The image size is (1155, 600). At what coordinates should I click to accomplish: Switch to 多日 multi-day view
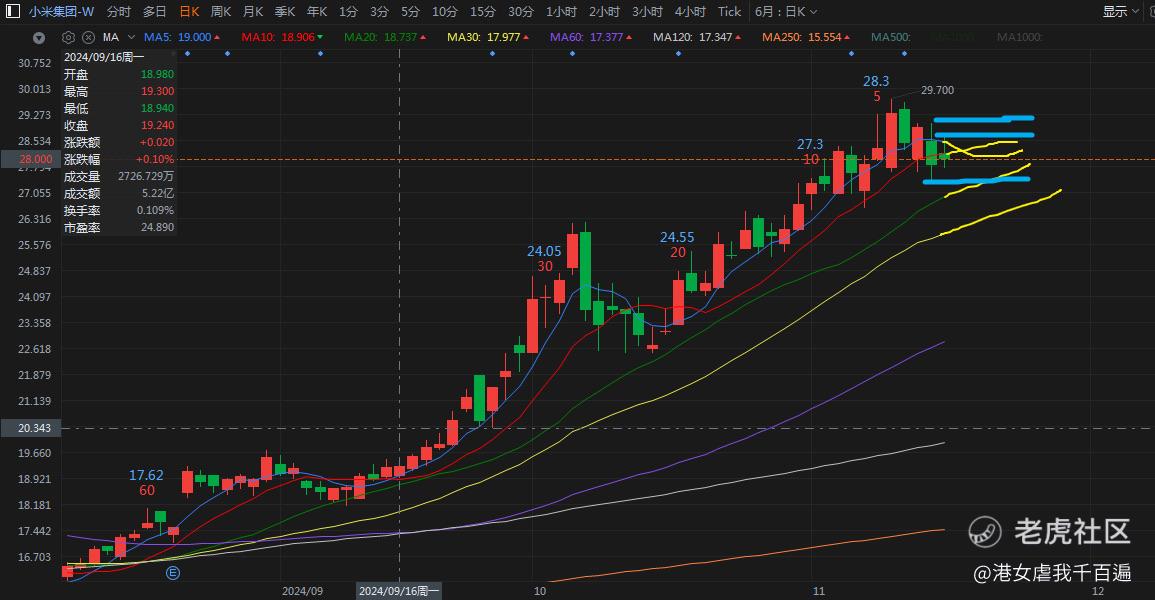[155, 12]
